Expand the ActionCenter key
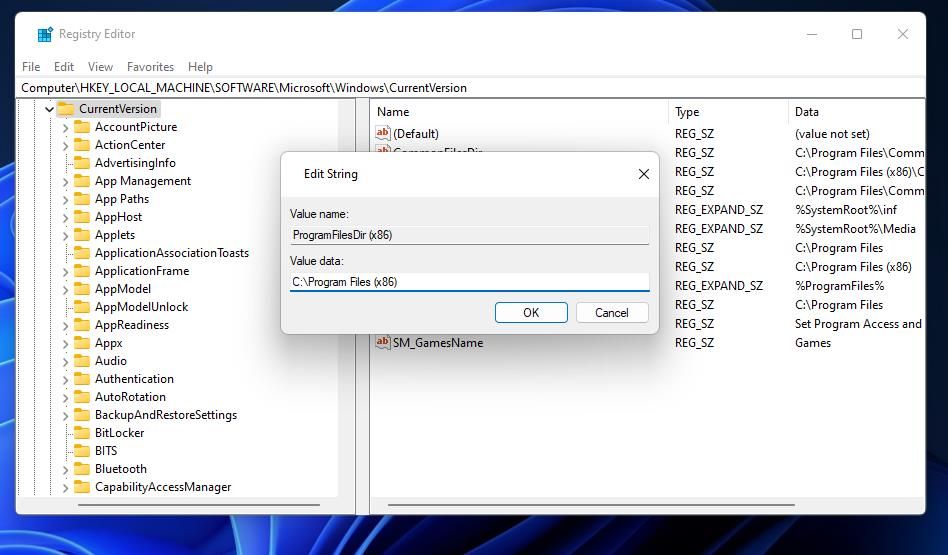Image resolution: width=948 pixels, height=555 pixels. (65, 146)
